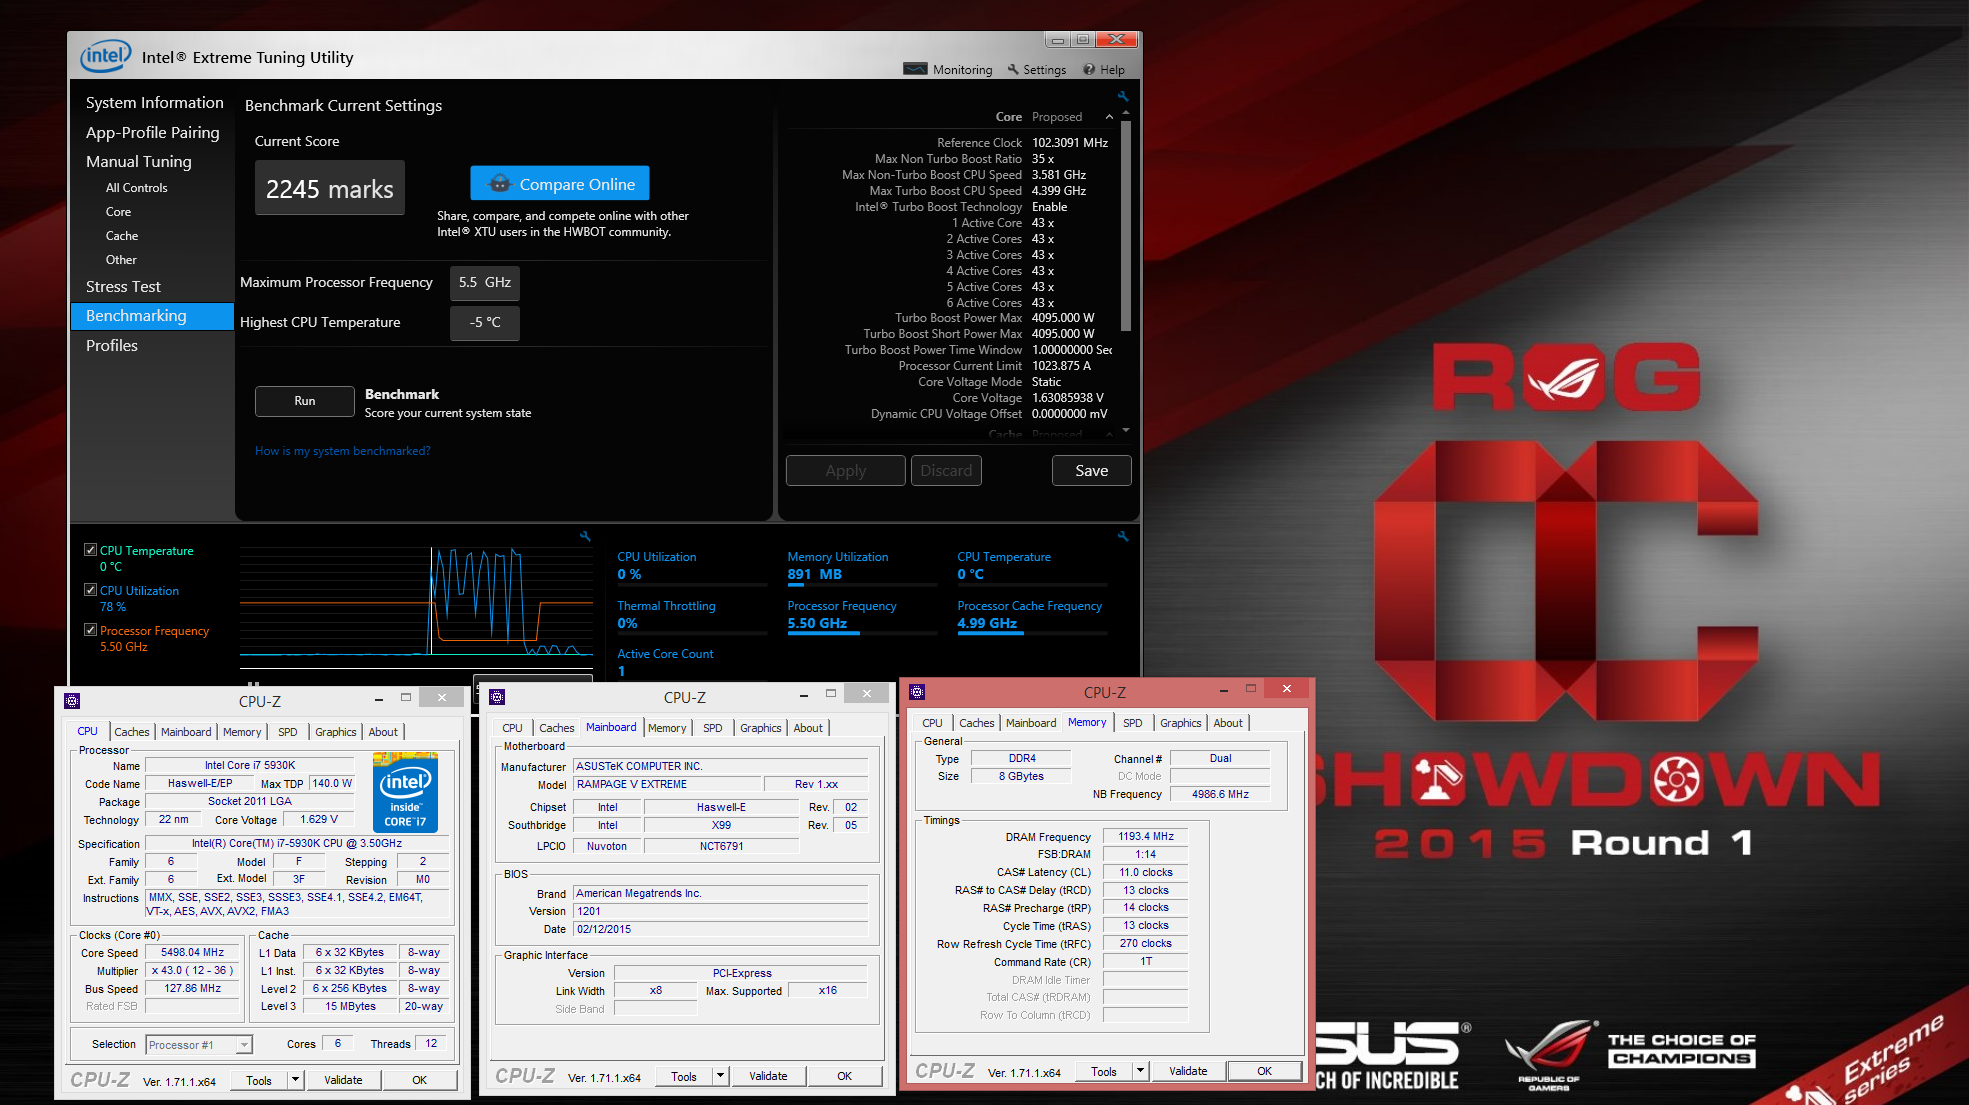The height and width of the screenshot is (1105, 1969).
Task: Click RAMPAGE V EXTREME model field
Action: tap(667, 784)
